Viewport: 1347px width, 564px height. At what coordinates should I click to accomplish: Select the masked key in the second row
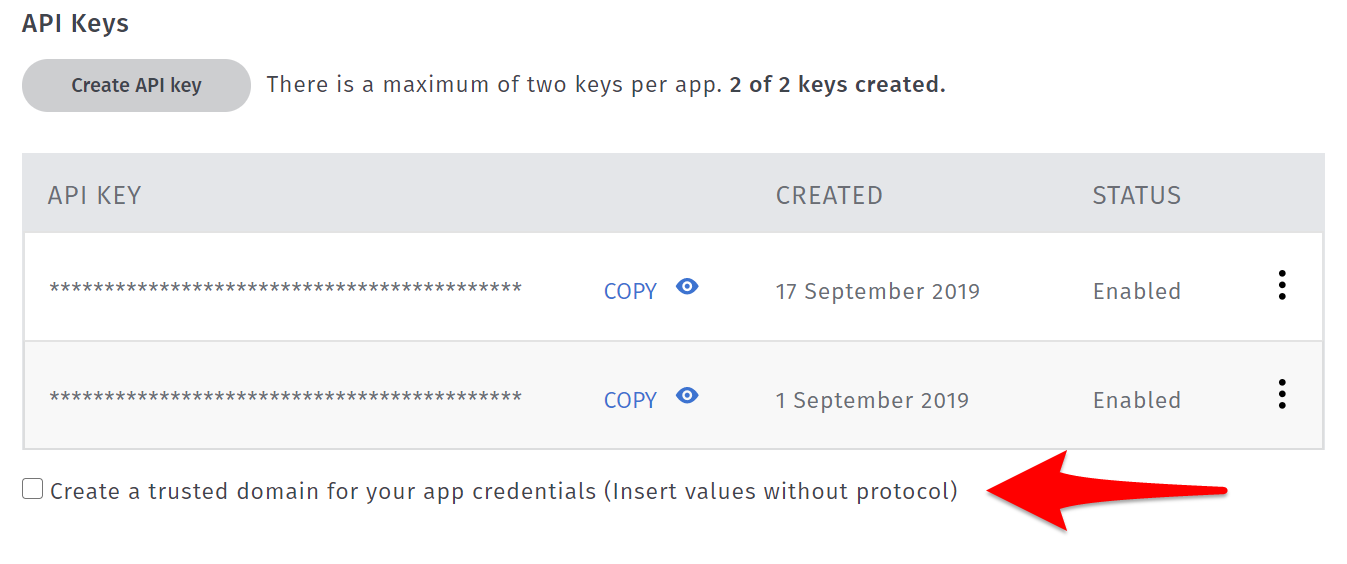[286, 398]
